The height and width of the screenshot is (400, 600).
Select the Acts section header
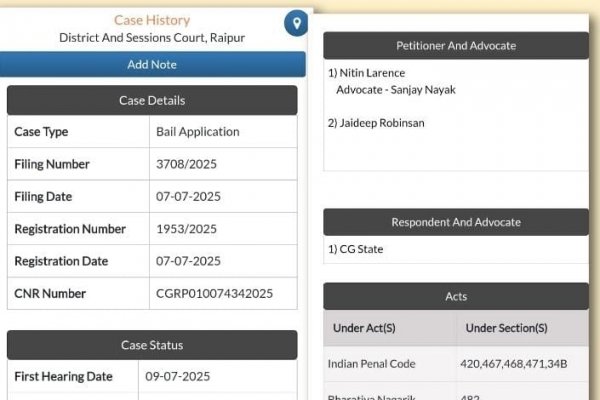tap(456, 296)
